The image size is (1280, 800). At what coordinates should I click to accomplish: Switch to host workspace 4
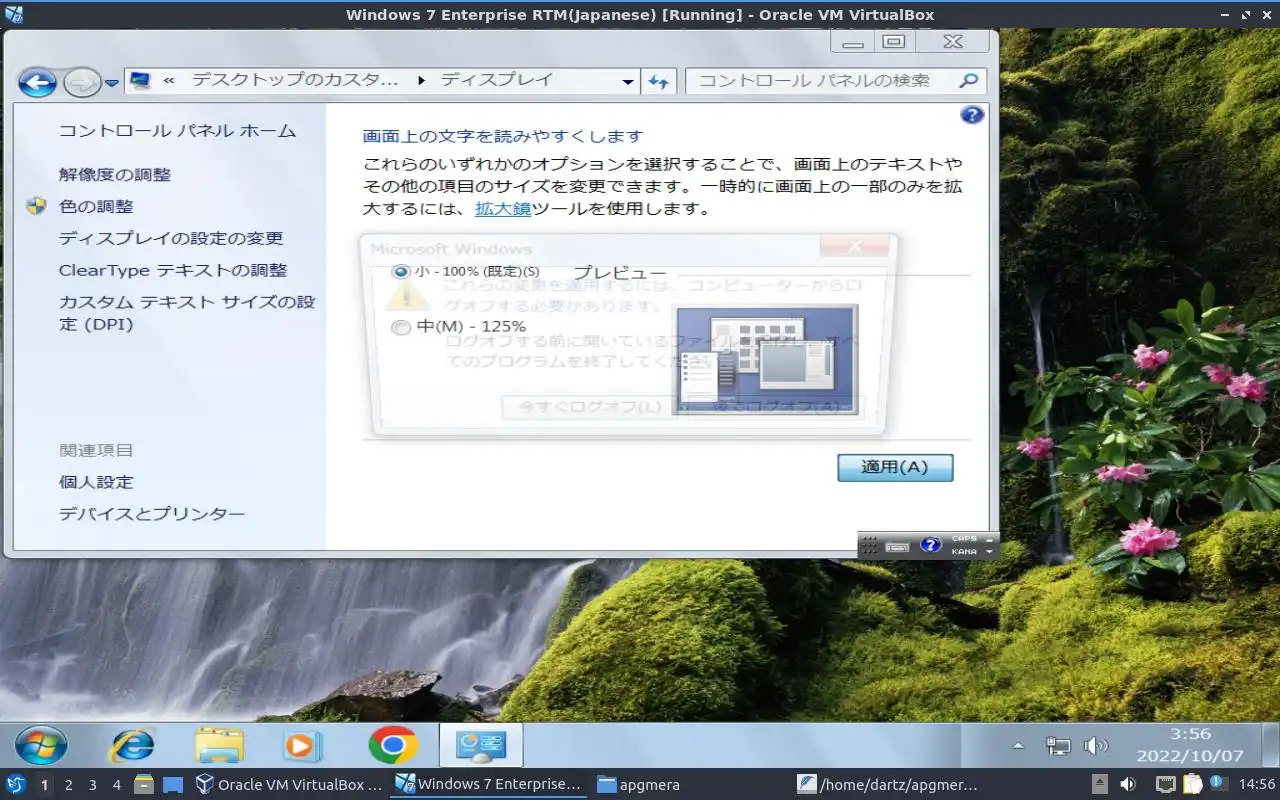[x=117, y=785]
